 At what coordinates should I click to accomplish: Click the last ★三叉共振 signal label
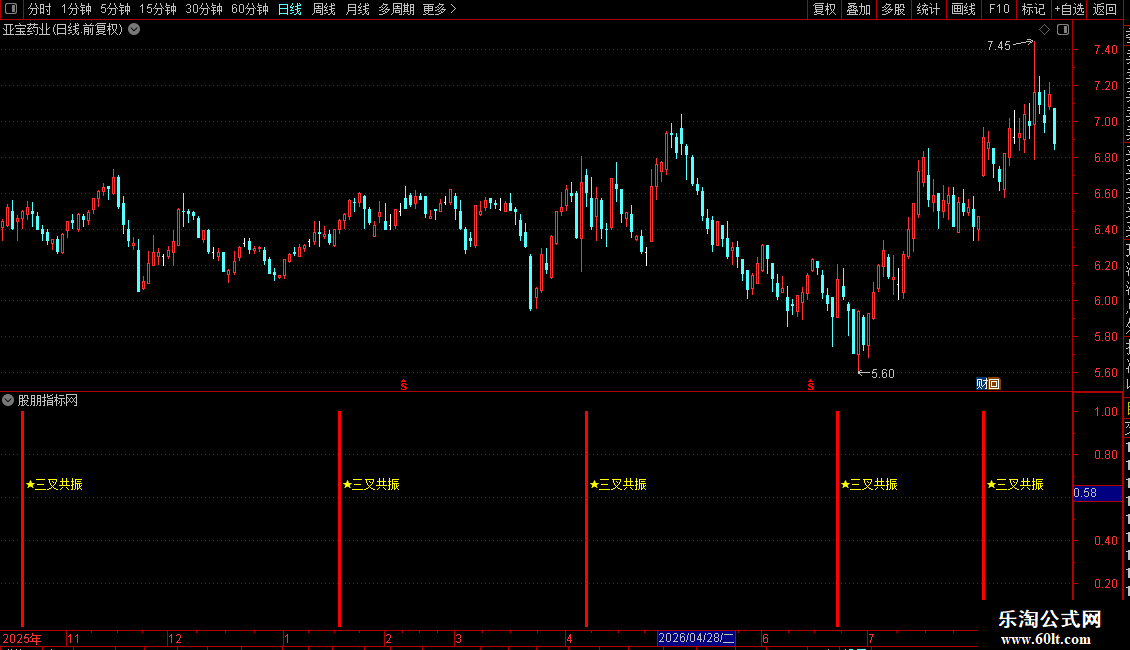[x=1015, y=484]
